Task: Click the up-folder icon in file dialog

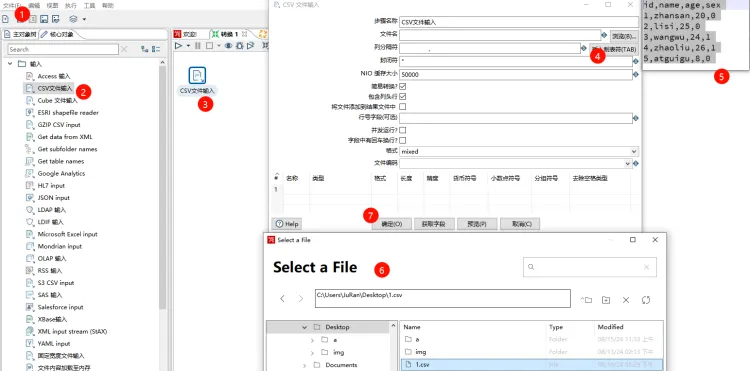Action: pyautogui.click(x=586, y=300)
